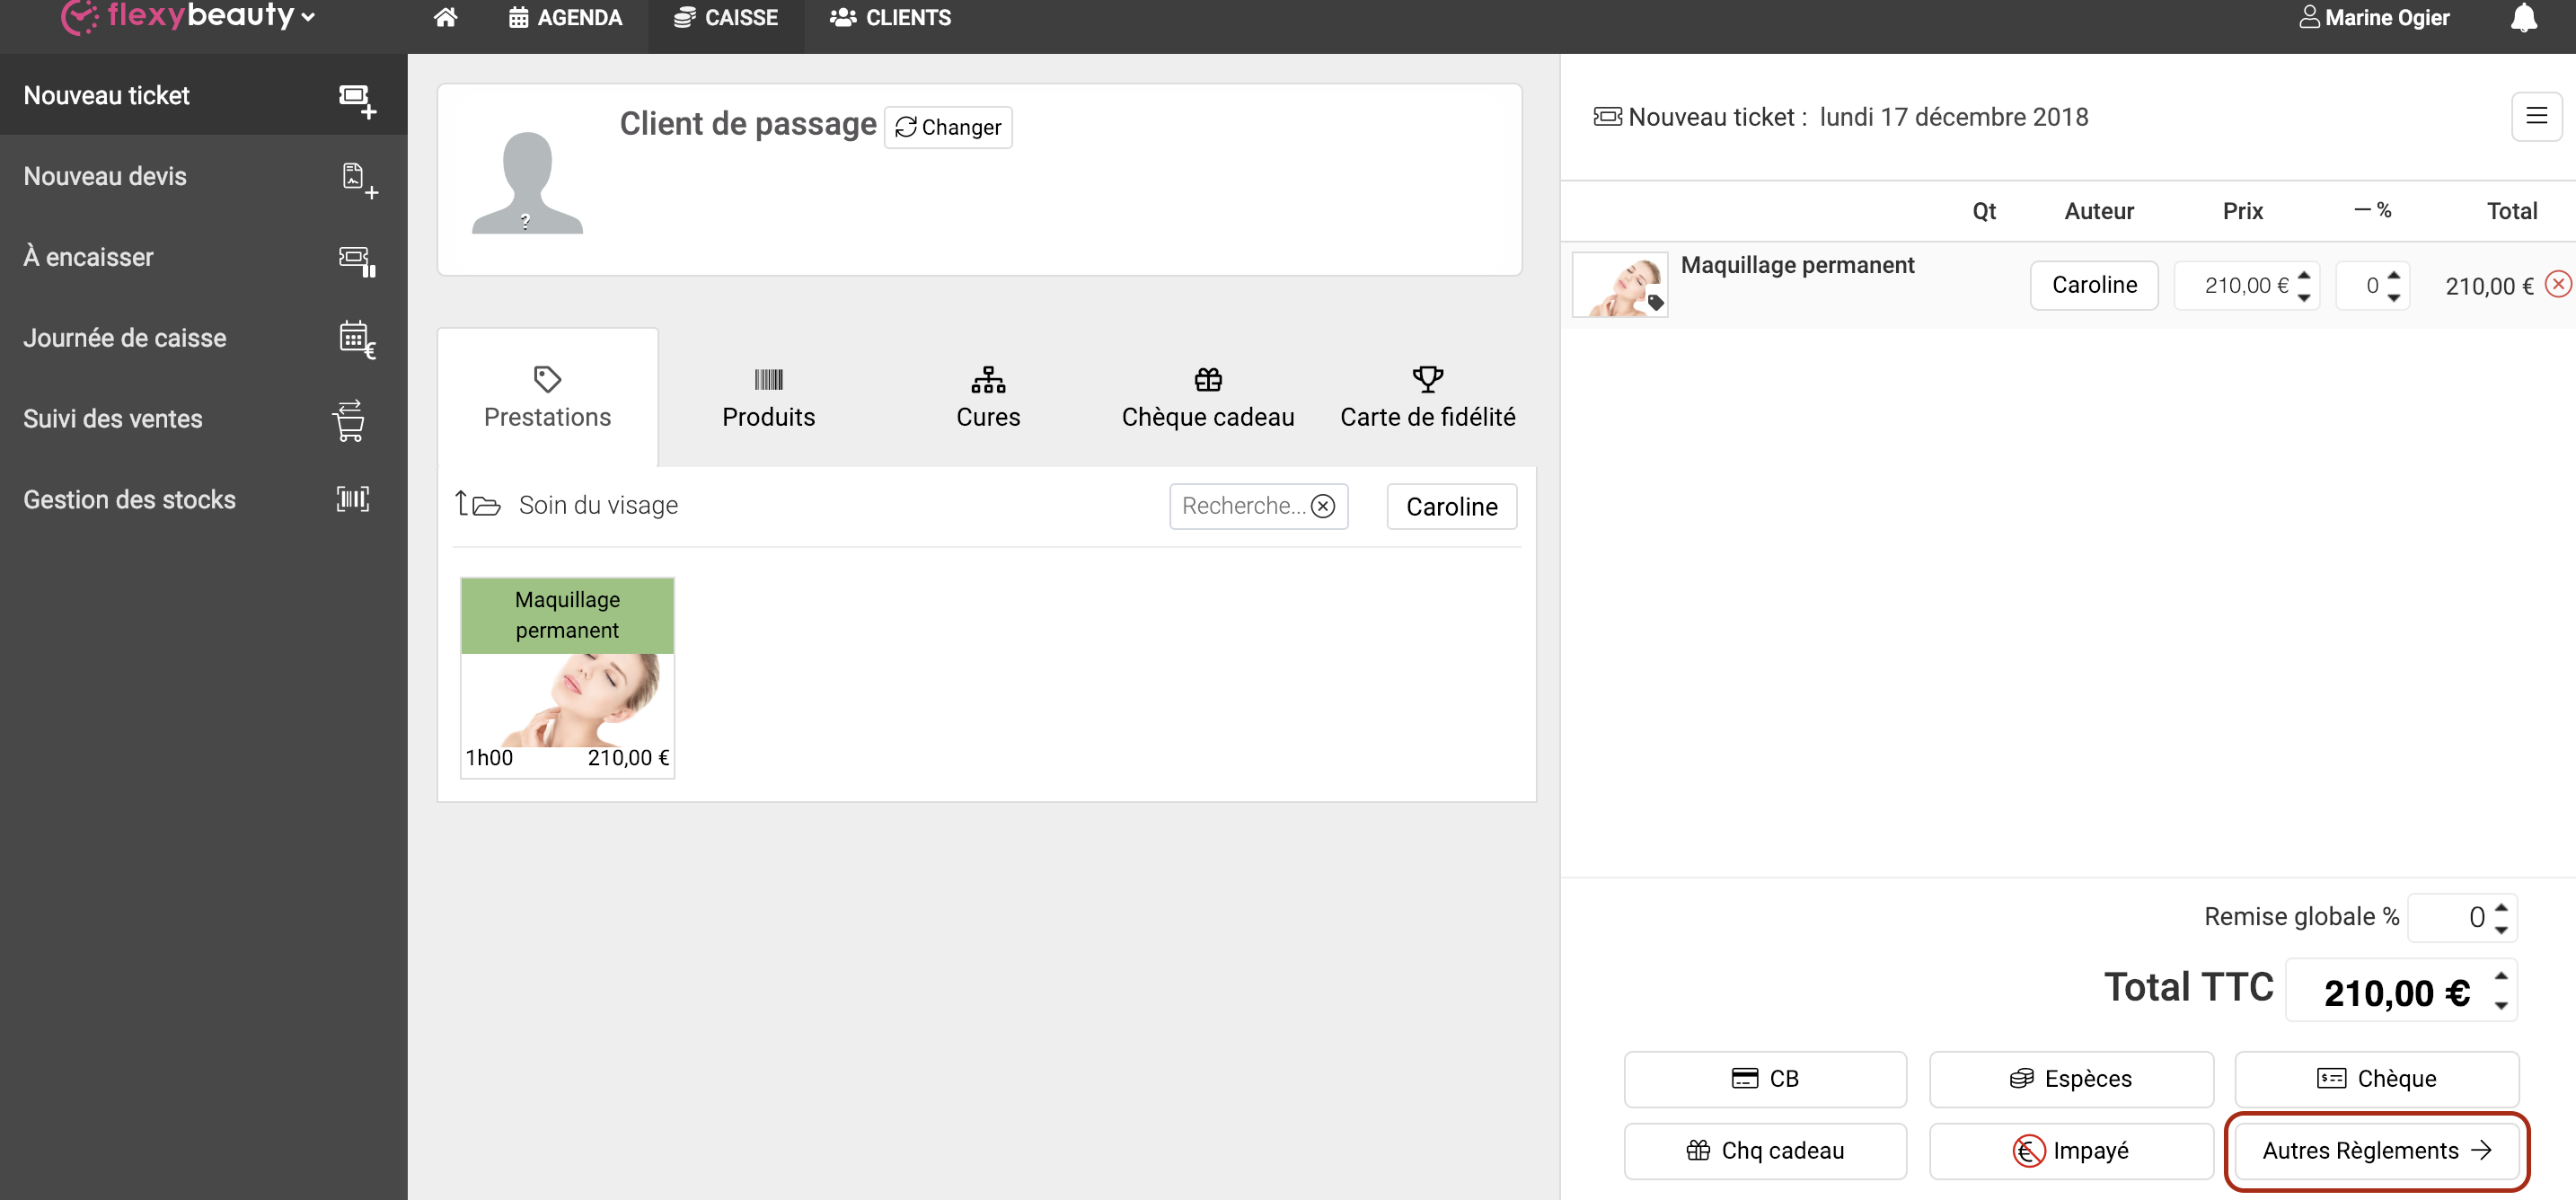The width and height of the screenshot is (2576, 1200).
Task: Pay with Chèque
Action: click(x=2375, y=1078)
